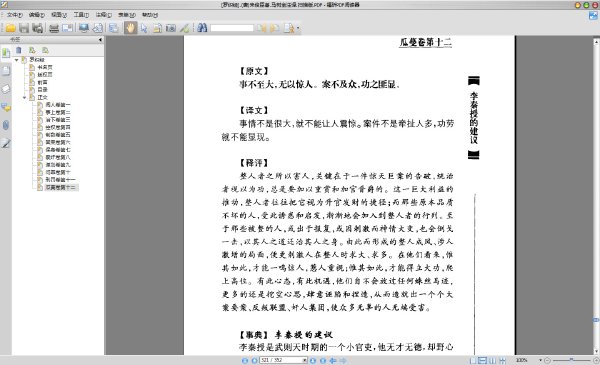The height and width of the screenshot is (365, 600).
Task: Open the page number dropdown arrow
Action: click(305, 360)
